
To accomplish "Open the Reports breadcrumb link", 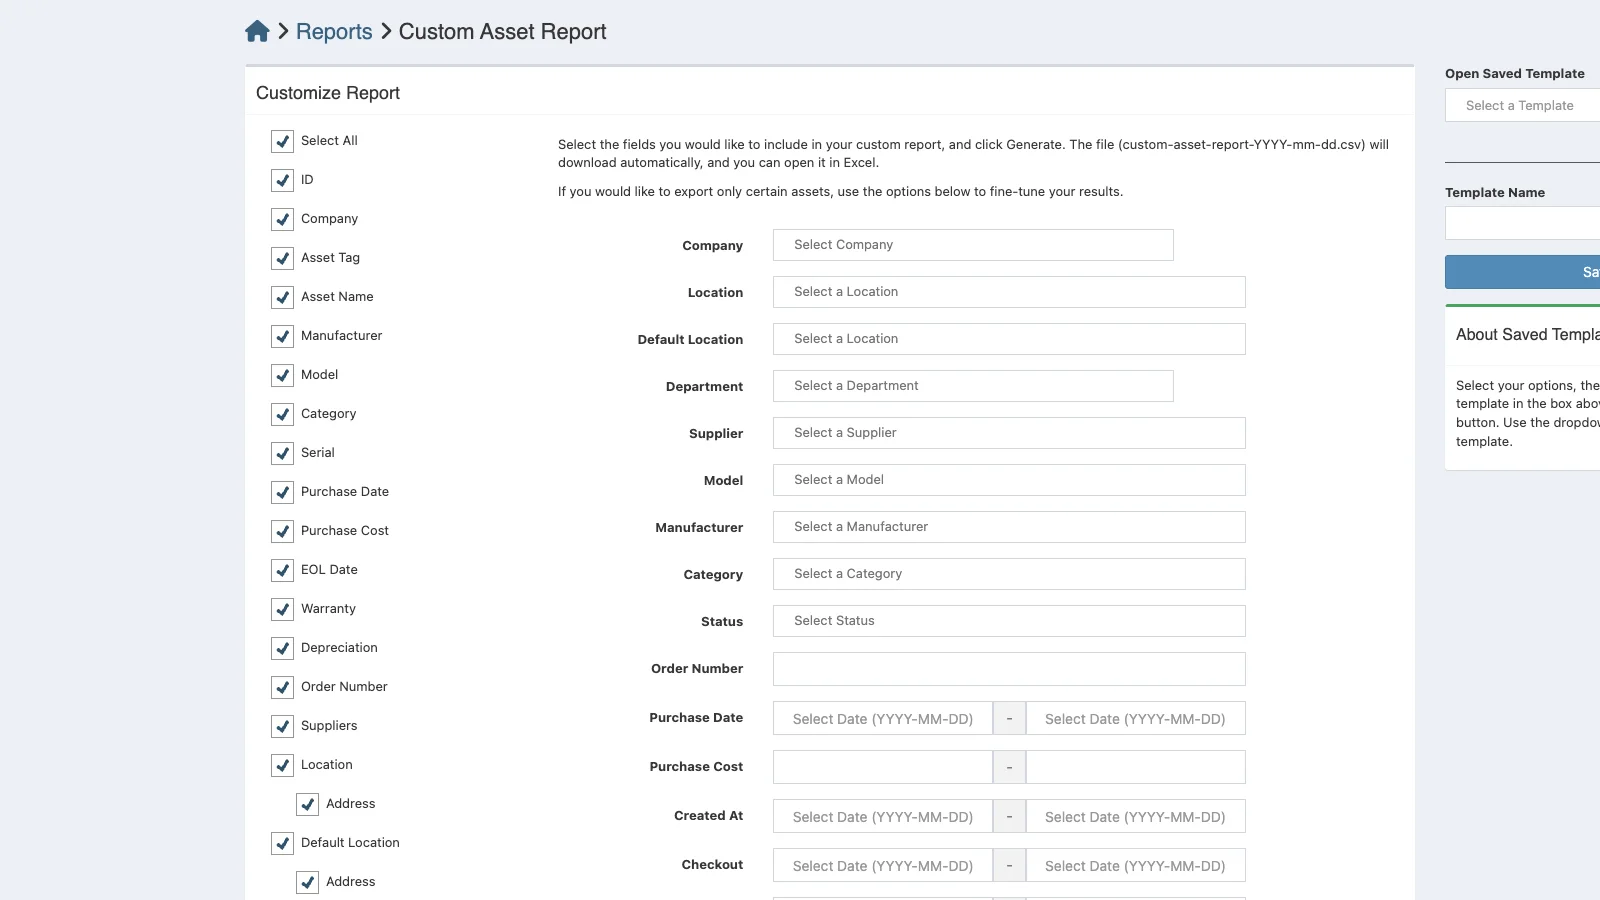I will (334, 32).
